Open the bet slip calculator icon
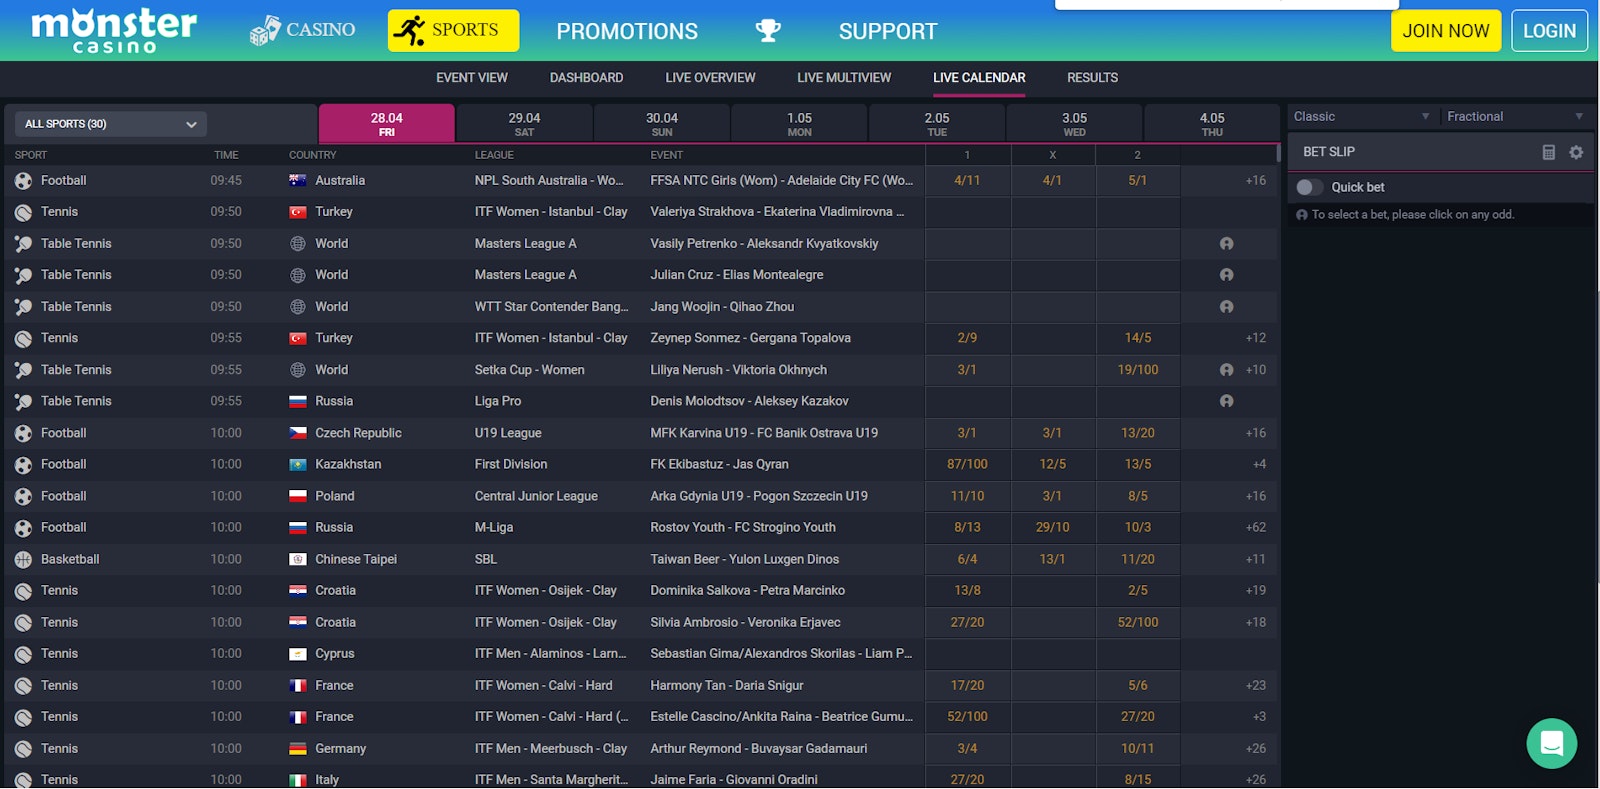The image size is (1600, 789). [x=1548, y=152]
